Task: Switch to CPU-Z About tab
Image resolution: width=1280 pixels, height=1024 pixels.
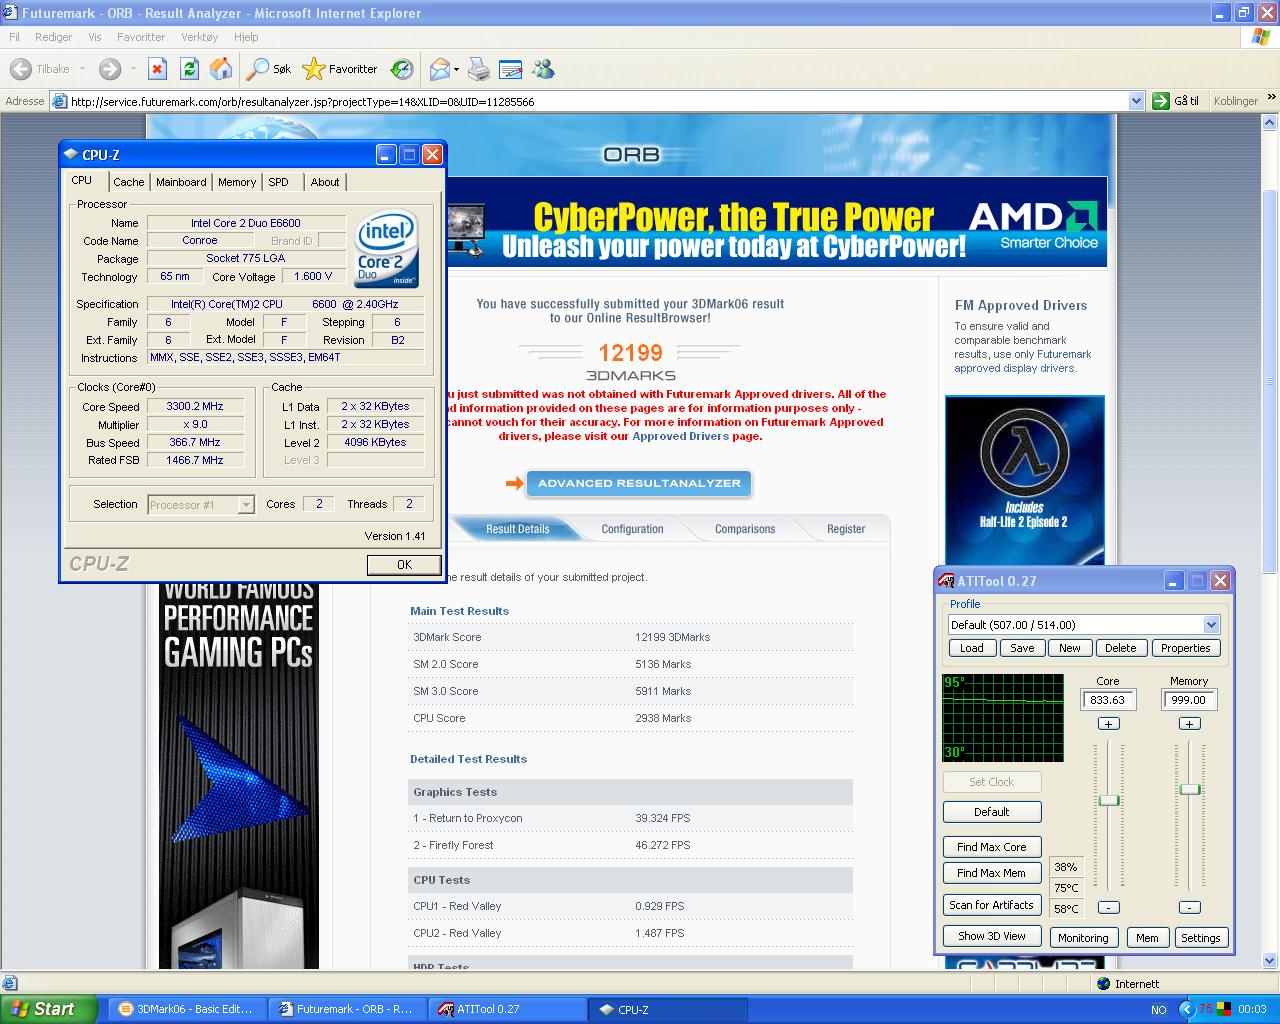Action: (x=325, y=182)
